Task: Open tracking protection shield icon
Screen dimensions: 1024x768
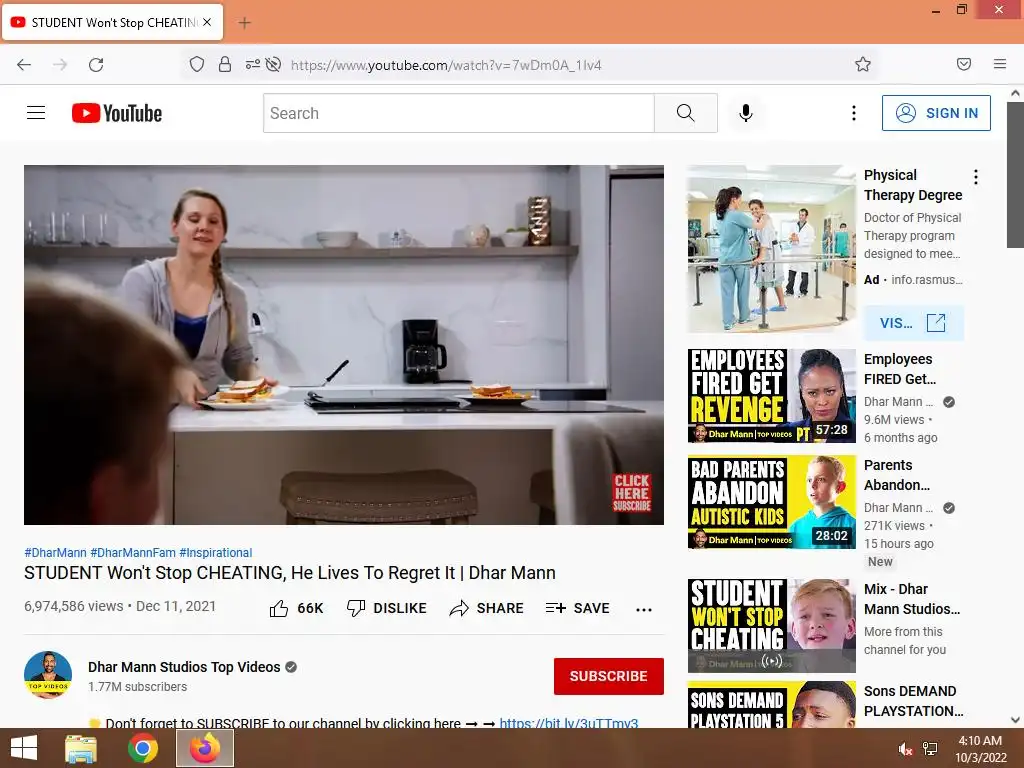Action: (197, 64)
